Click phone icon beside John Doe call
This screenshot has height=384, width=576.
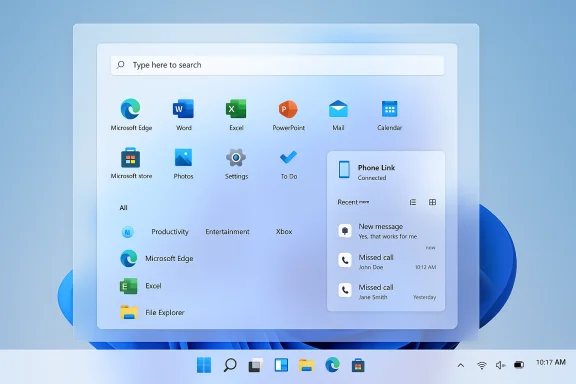click(x=345, y=260)
